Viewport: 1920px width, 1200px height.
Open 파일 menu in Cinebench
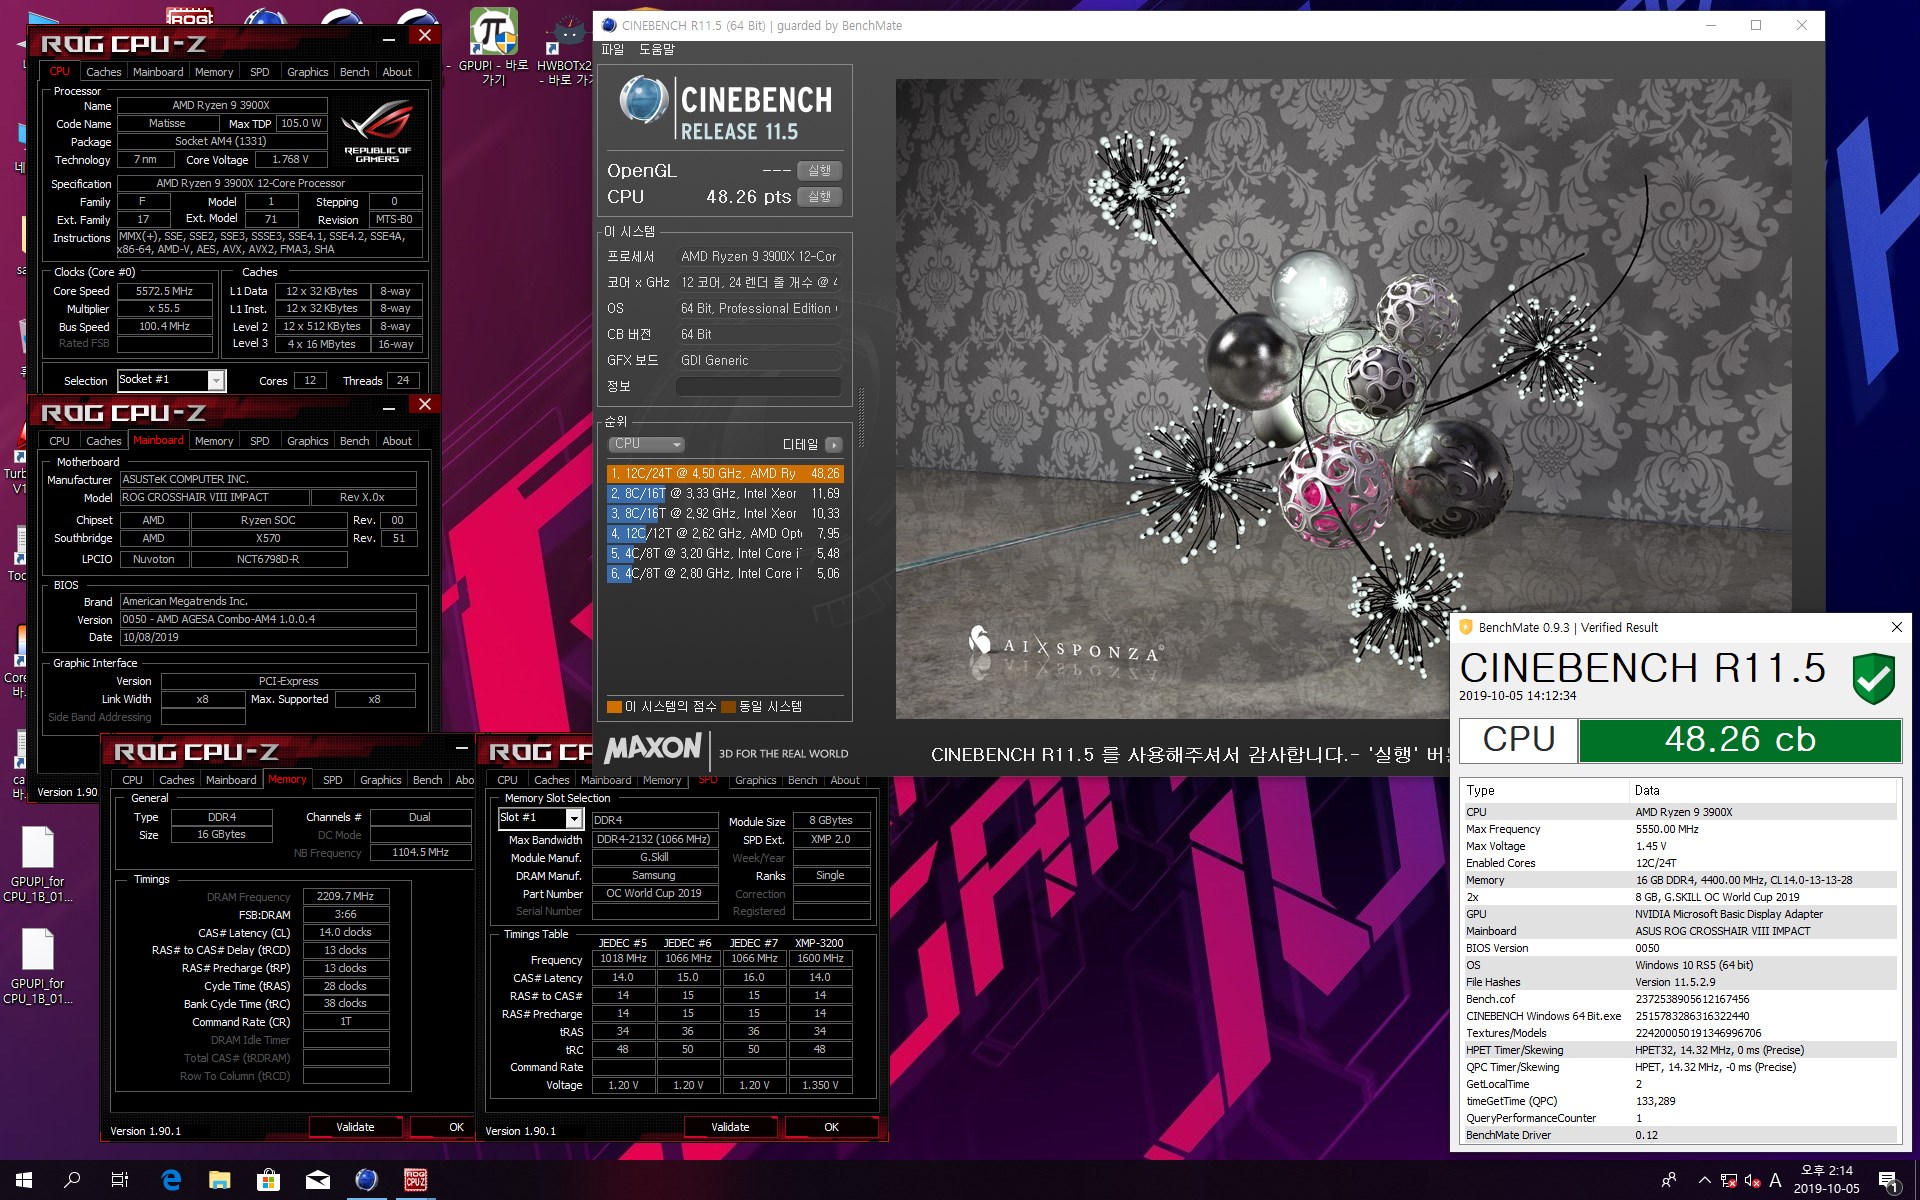click(x=613, y=49)
